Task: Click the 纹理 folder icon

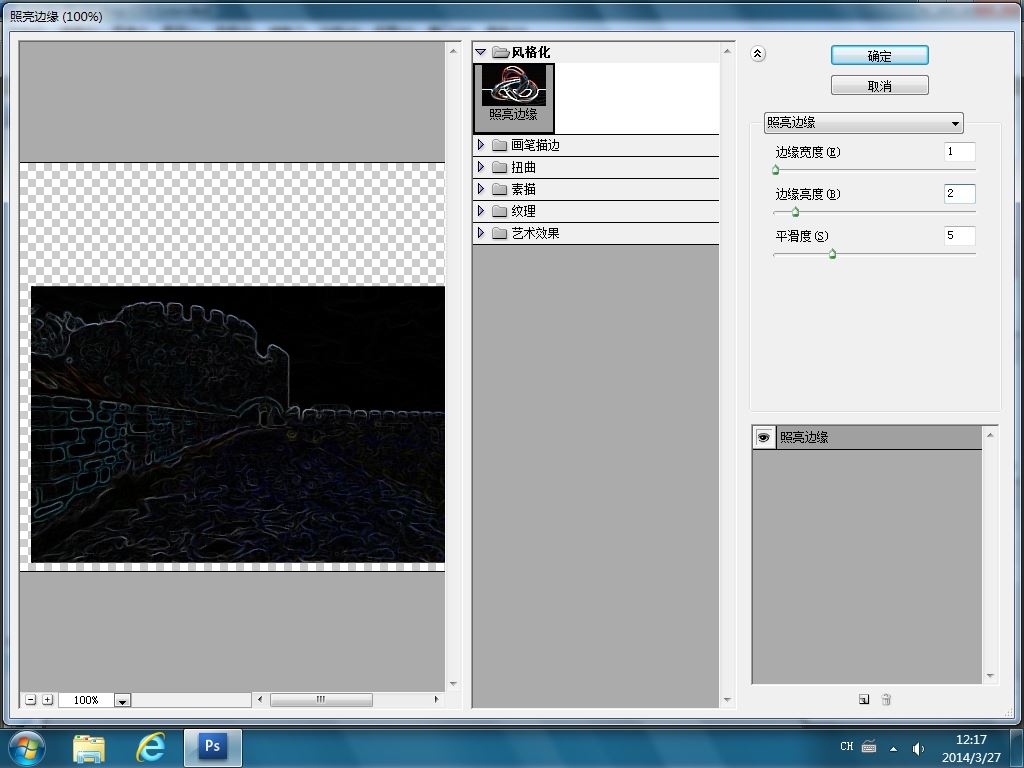Action: (x=500, y=211)
